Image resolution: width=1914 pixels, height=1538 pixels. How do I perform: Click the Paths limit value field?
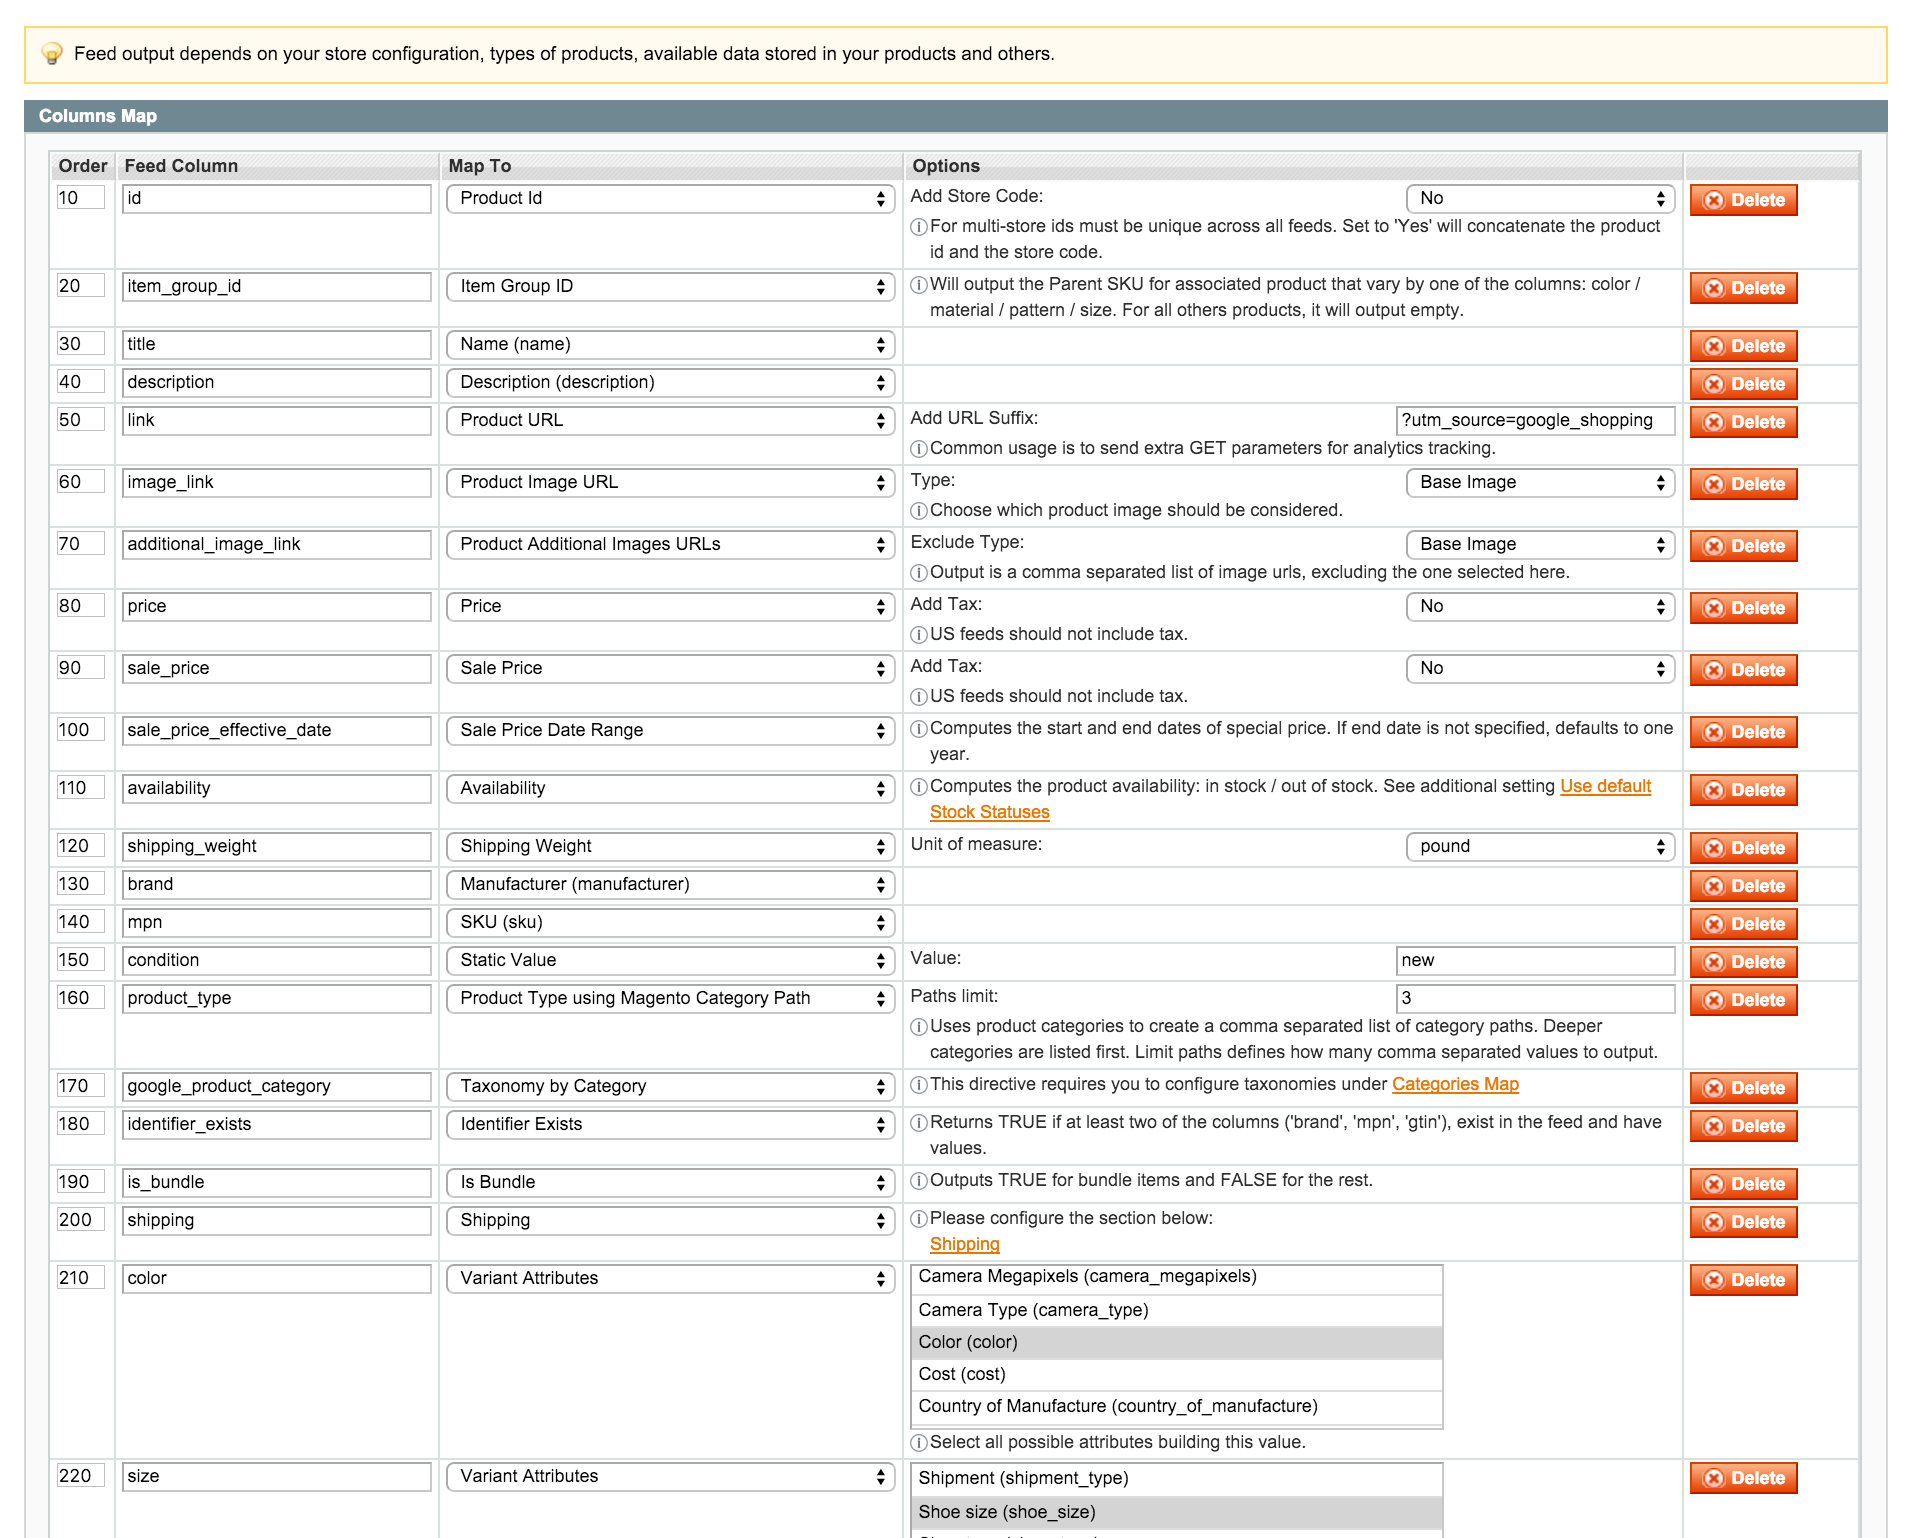click(x=1535, y=998)
